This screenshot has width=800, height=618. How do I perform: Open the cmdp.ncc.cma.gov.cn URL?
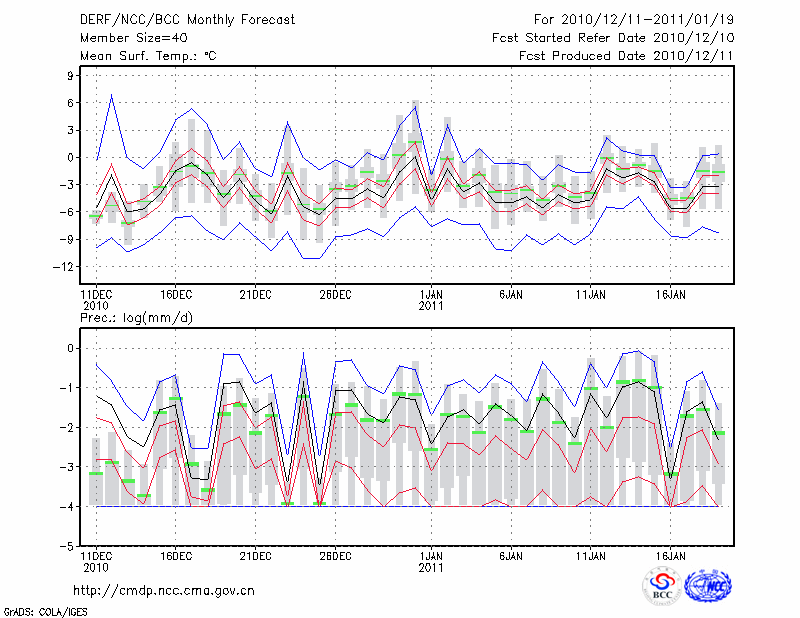click(x=164, y=590)
